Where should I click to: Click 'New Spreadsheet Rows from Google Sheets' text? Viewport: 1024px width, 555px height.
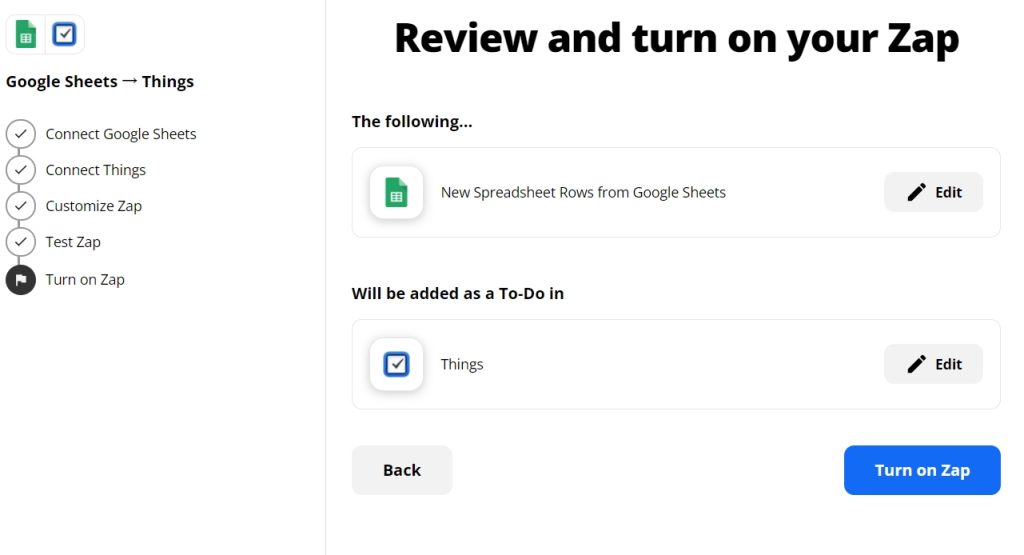[583, 192]
